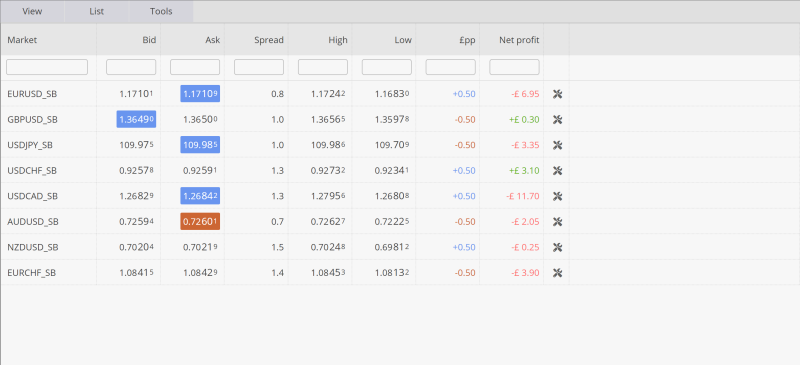The width and height of the screenshot is (800, 365).
Task: Open the Tools menu
Action: (161, 11)
